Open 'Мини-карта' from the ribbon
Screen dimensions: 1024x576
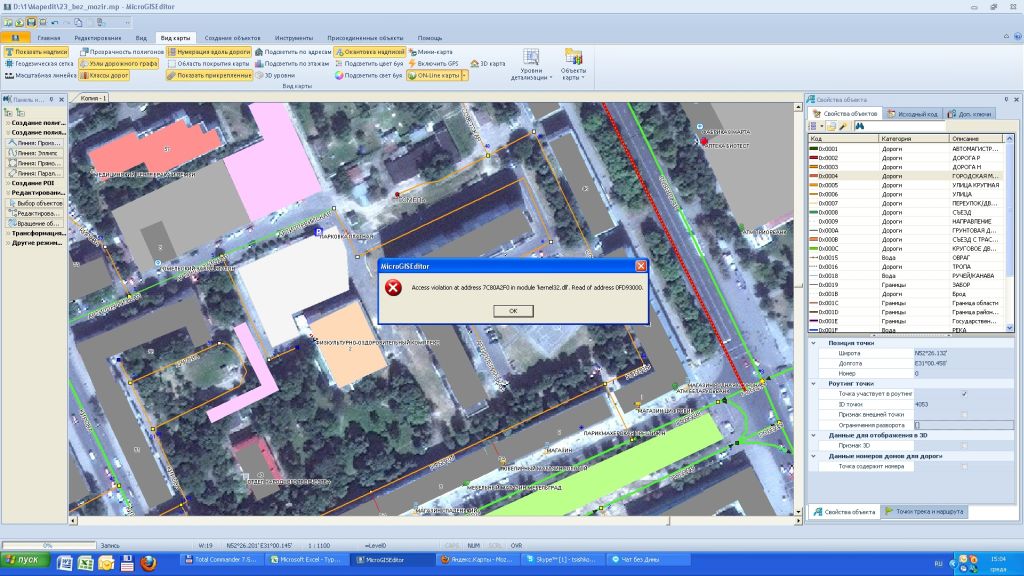click(433, 51)
